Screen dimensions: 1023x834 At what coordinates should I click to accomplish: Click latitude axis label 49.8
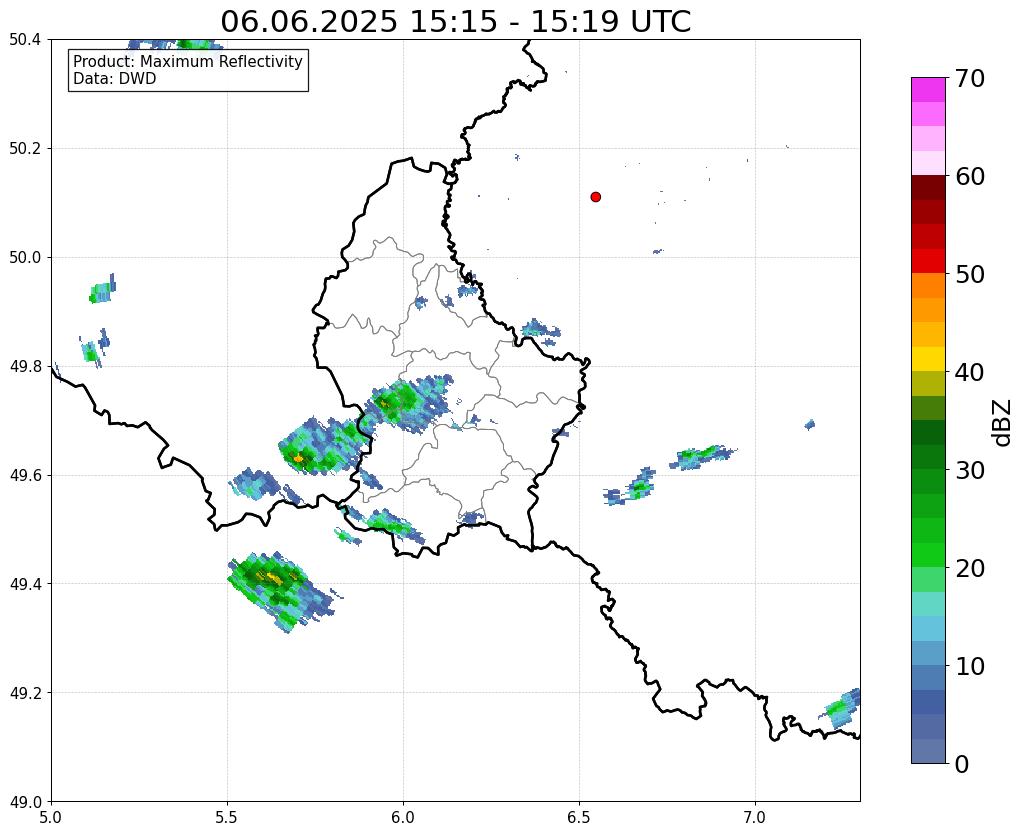tap(25, 367)
